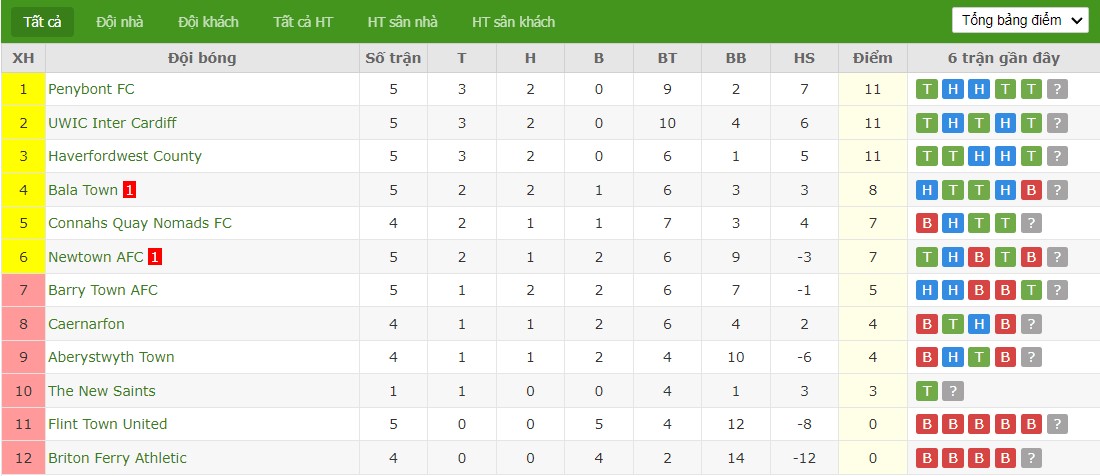Click the first red B badge for Connahs Quay Nomads

[927, 224]
